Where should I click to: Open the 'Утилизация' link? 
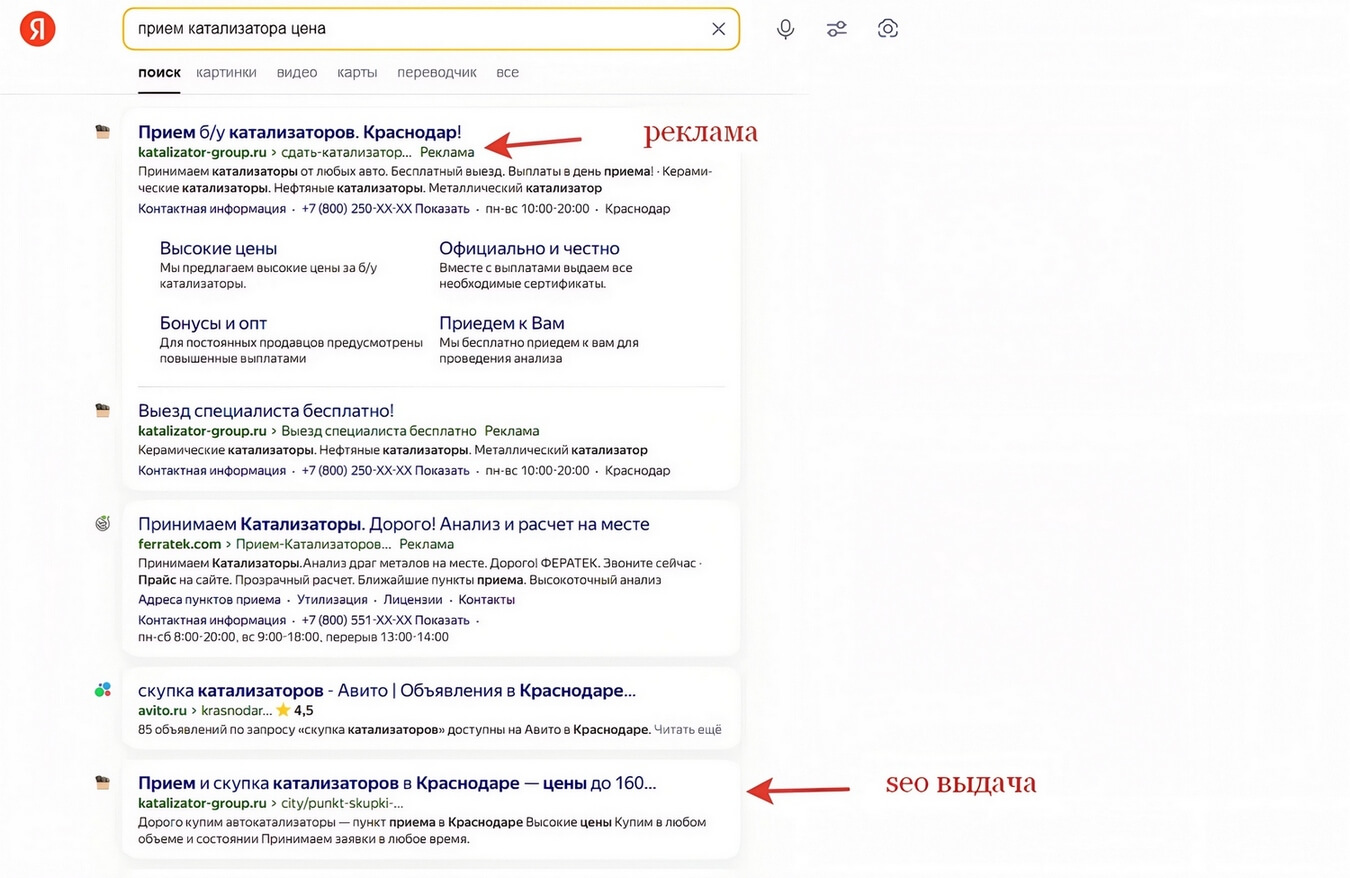pyautogui.click(x=332, y=600)
